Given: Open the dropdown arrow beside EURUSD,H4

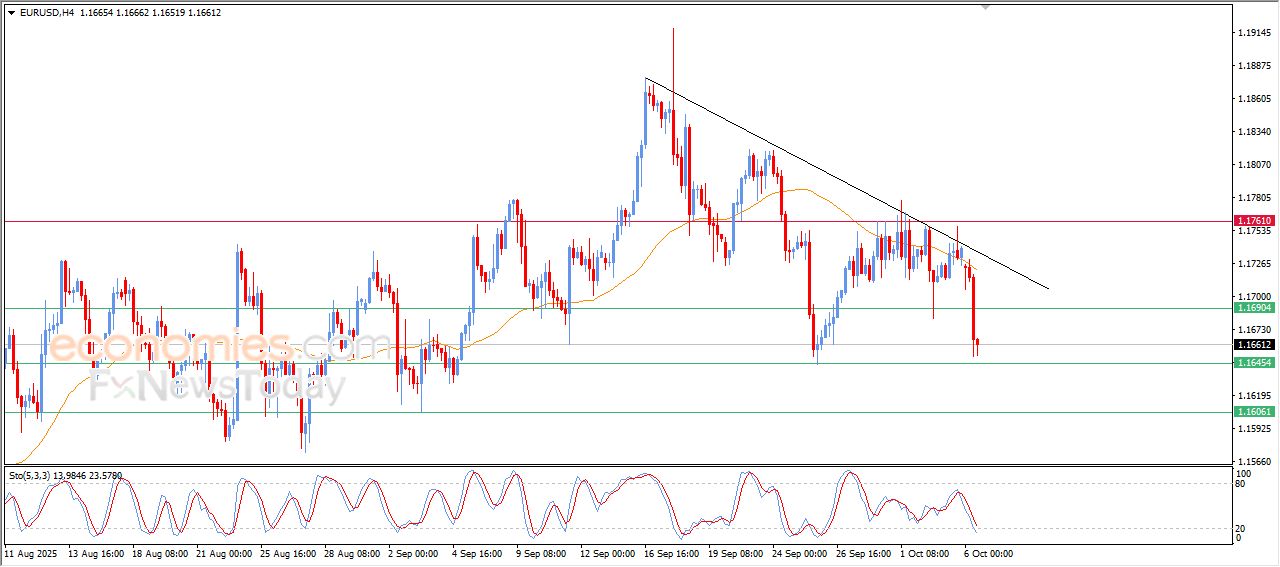Looking at the screenshot, I should 12,12.
